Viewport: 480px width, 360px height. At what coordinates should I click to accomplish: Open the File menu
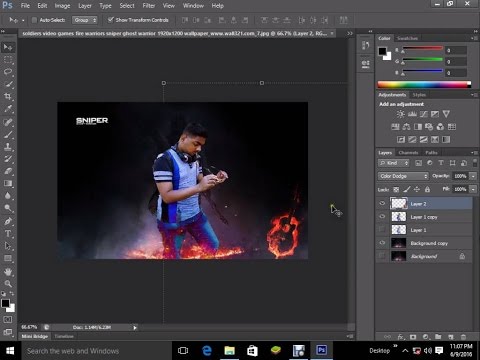[x=25, y=6]
